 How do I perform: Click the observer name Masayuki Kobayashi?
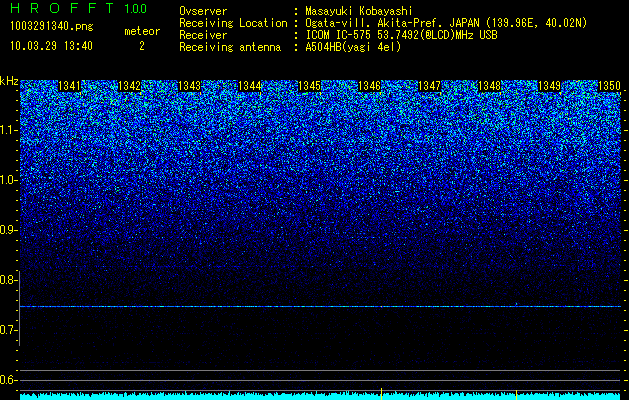pos(359,11)
